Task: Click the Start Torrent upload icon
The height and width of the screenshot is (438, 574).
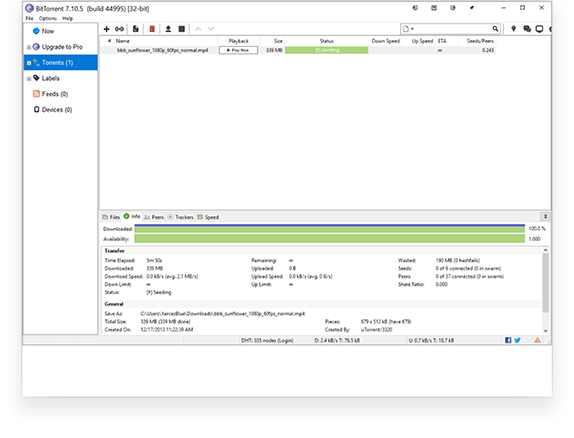Action: (x=168, y=29)
